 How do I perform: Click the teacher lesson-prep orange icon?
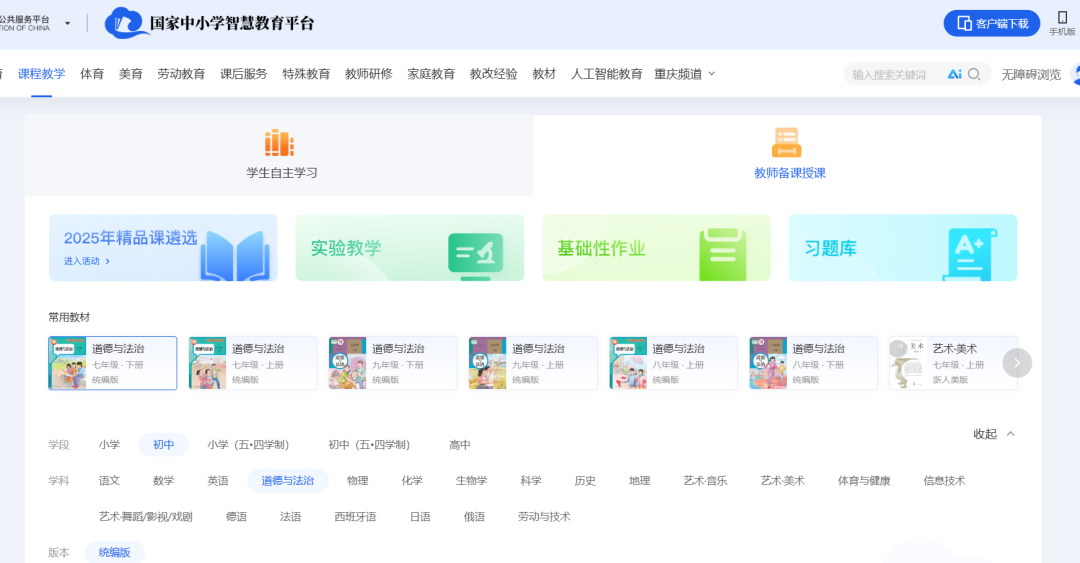(787, 142)
